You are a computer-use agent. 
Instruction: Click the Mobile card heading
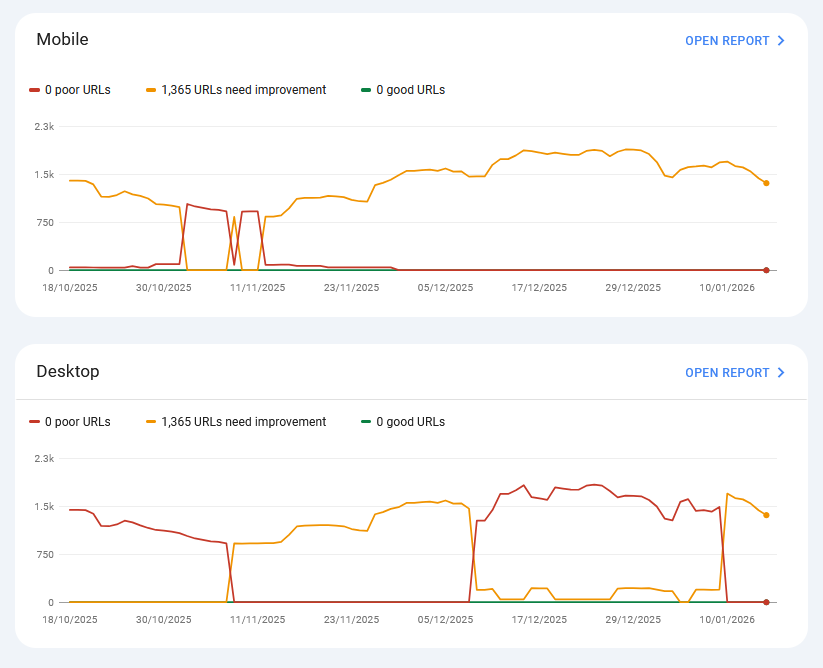(x=62, y=39)
